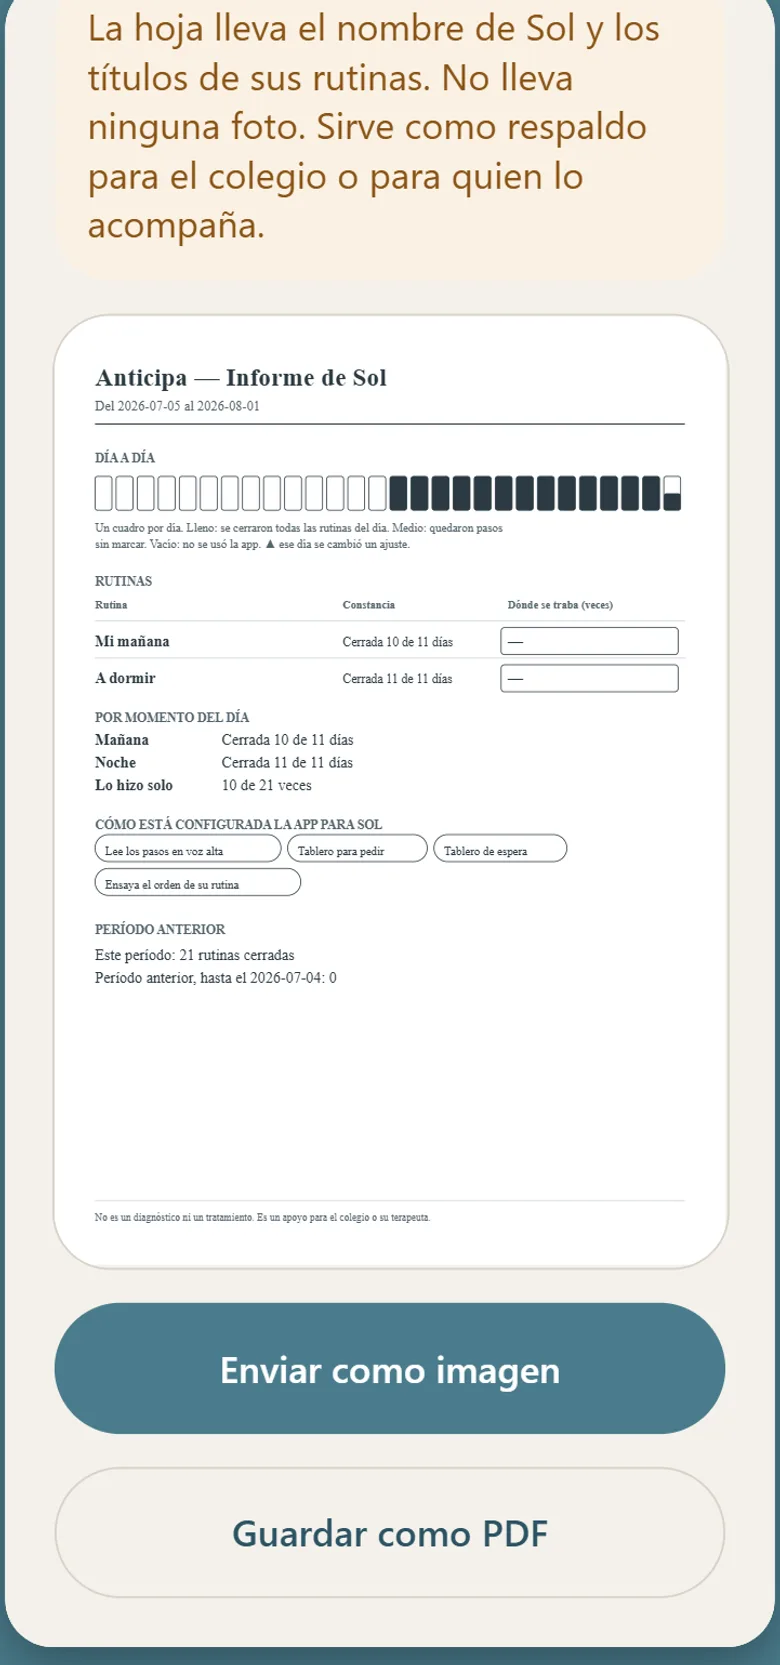Tap the 'Lee los pasos en voz alta' chip
The image size is (780, 1665).
[x=188, y=849]
